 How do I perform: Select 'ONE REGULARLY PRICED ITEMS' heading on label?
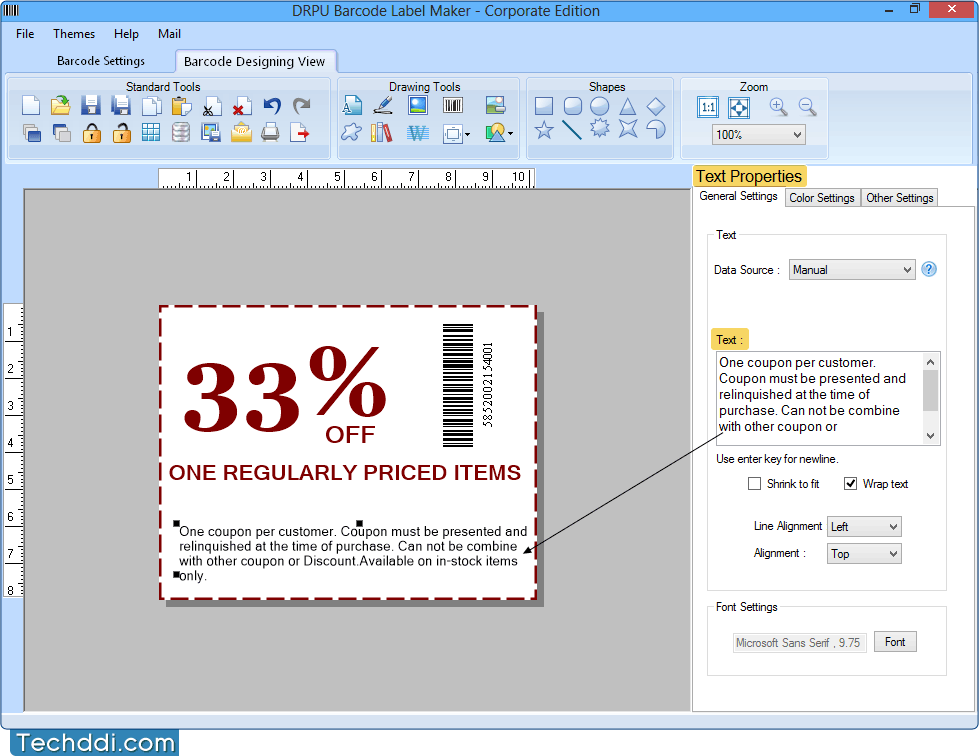click(x=345, y=473)
